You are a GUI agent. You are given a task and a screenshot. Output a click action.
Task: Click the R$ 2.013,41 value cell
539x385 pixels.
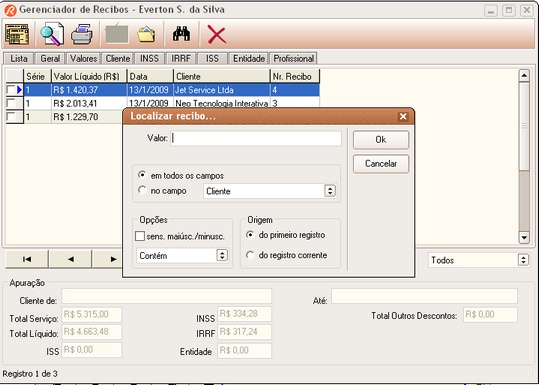(x=89, y=103)
